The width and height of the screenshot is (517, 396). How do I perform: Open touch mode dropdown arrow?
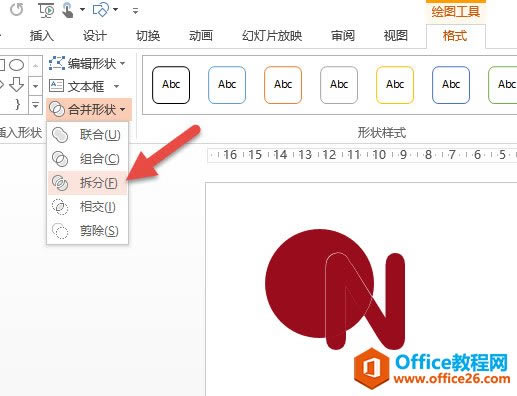pos(82,10)
